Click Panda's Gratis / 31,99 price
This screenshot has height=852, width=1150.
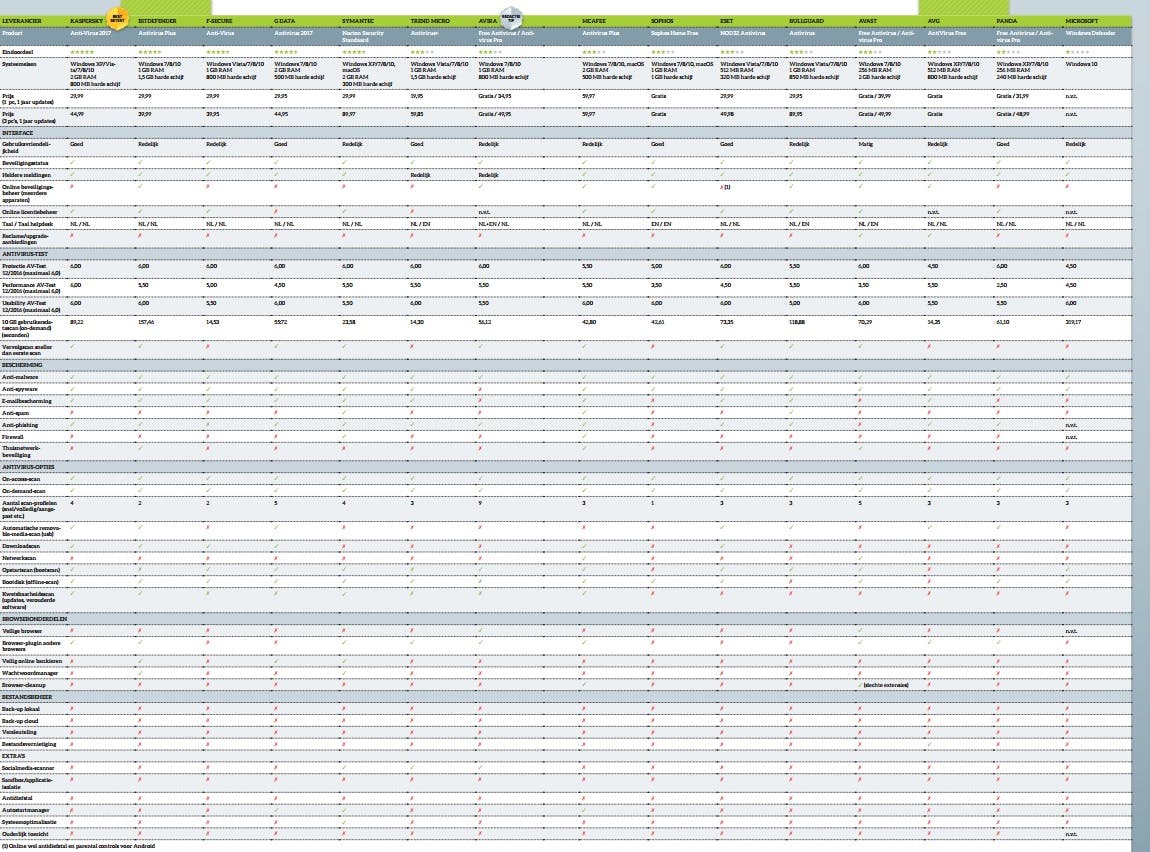pyautogui.click(x=1012, y=95)
